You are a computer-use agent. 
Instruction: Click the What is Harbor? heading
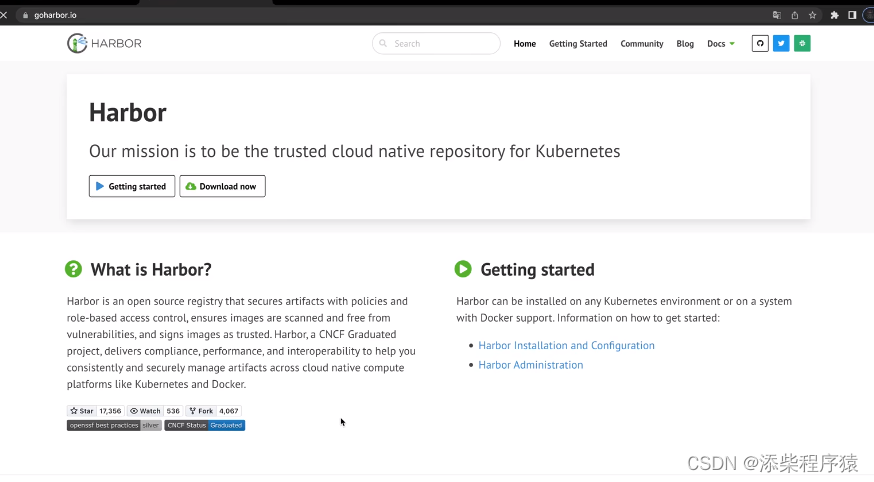151,270
